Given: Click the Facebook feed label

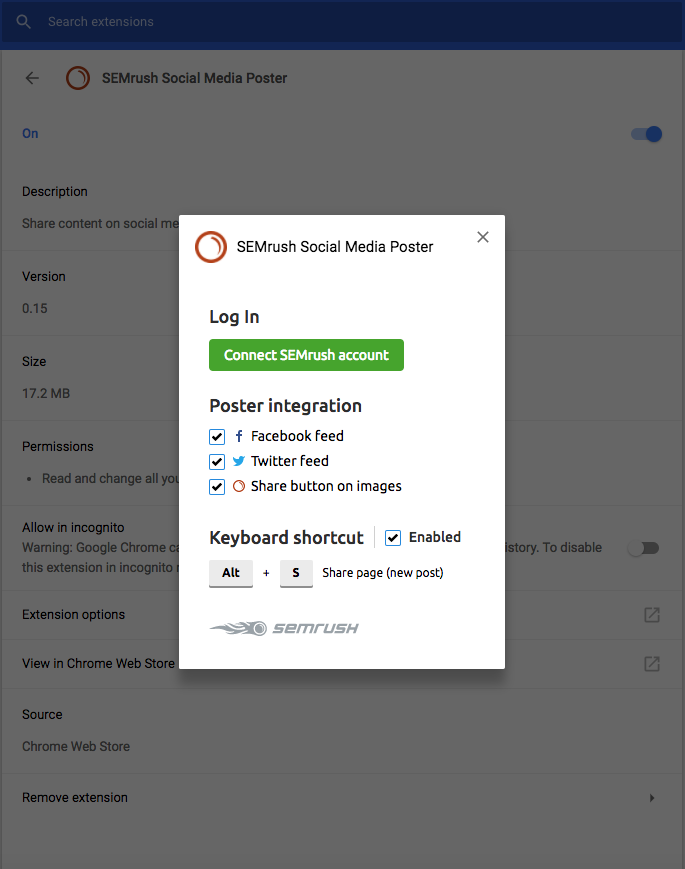Looking at the screenshot, I should 297,436.
